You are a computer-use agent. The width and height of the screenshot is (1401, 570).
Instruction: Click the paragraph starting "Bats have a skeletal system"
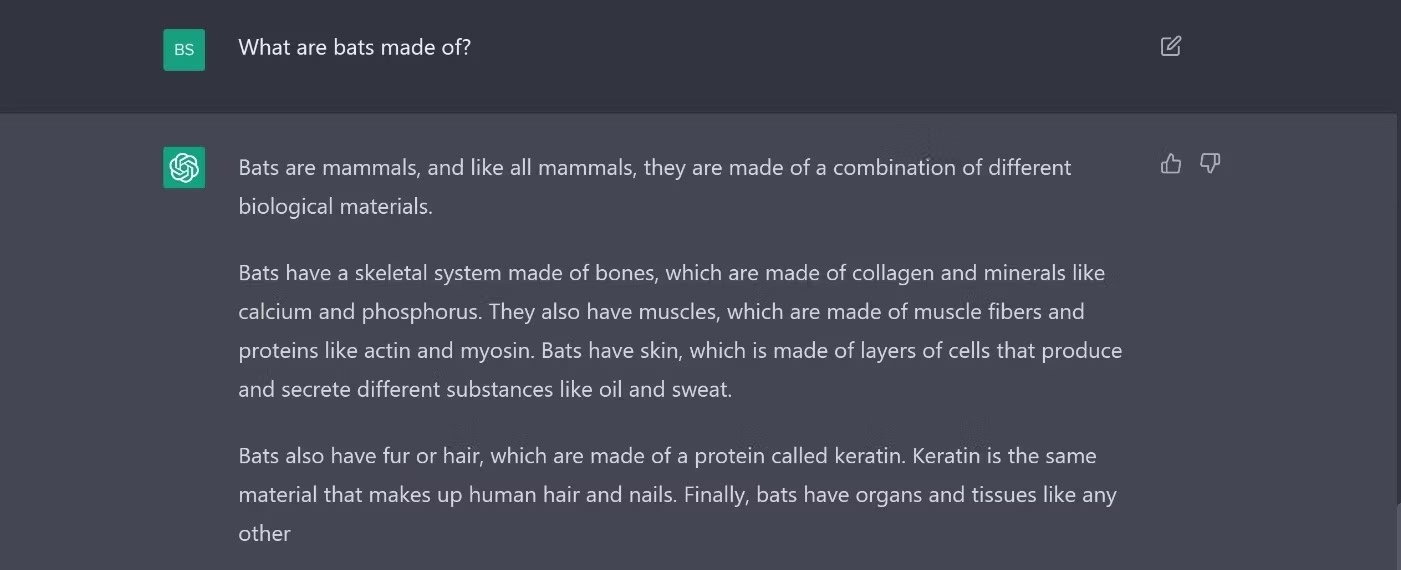tap(680, 331)
